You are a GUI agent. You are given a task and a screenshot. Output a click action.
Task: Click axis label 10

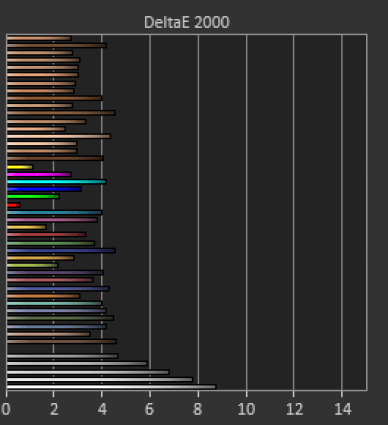pos(247,409)
